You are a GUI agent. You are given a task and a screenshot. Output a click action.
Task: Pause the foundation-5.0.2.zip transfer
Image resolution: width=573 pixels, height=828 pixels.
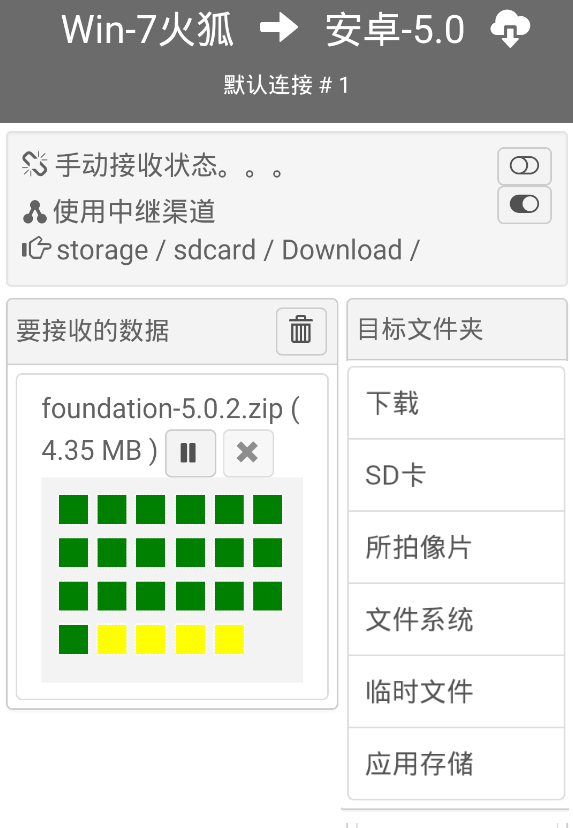190,453
